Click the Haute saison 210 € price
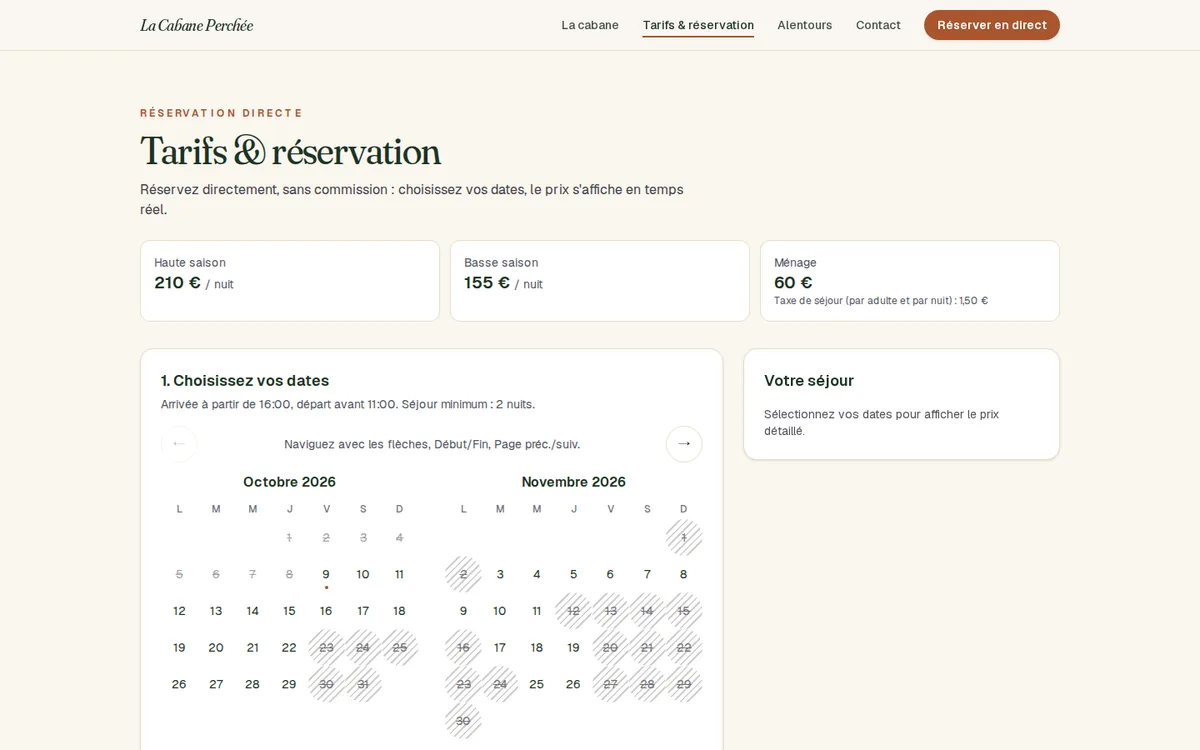The image size is (1200, 750). pyautogui.click(x=194, y=283)
